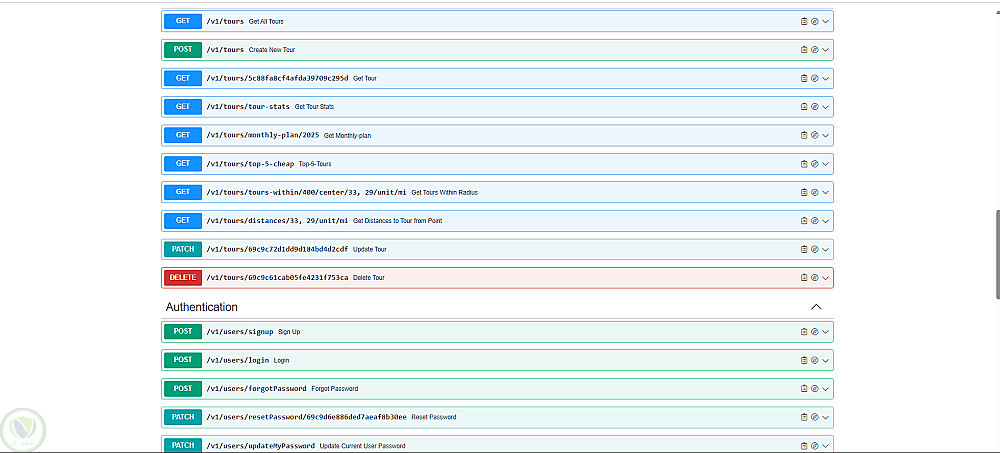Click the clipboard icon on Get Tours Within Radius row
Viewport: 1000px width, 453px height.
[804, 192]
